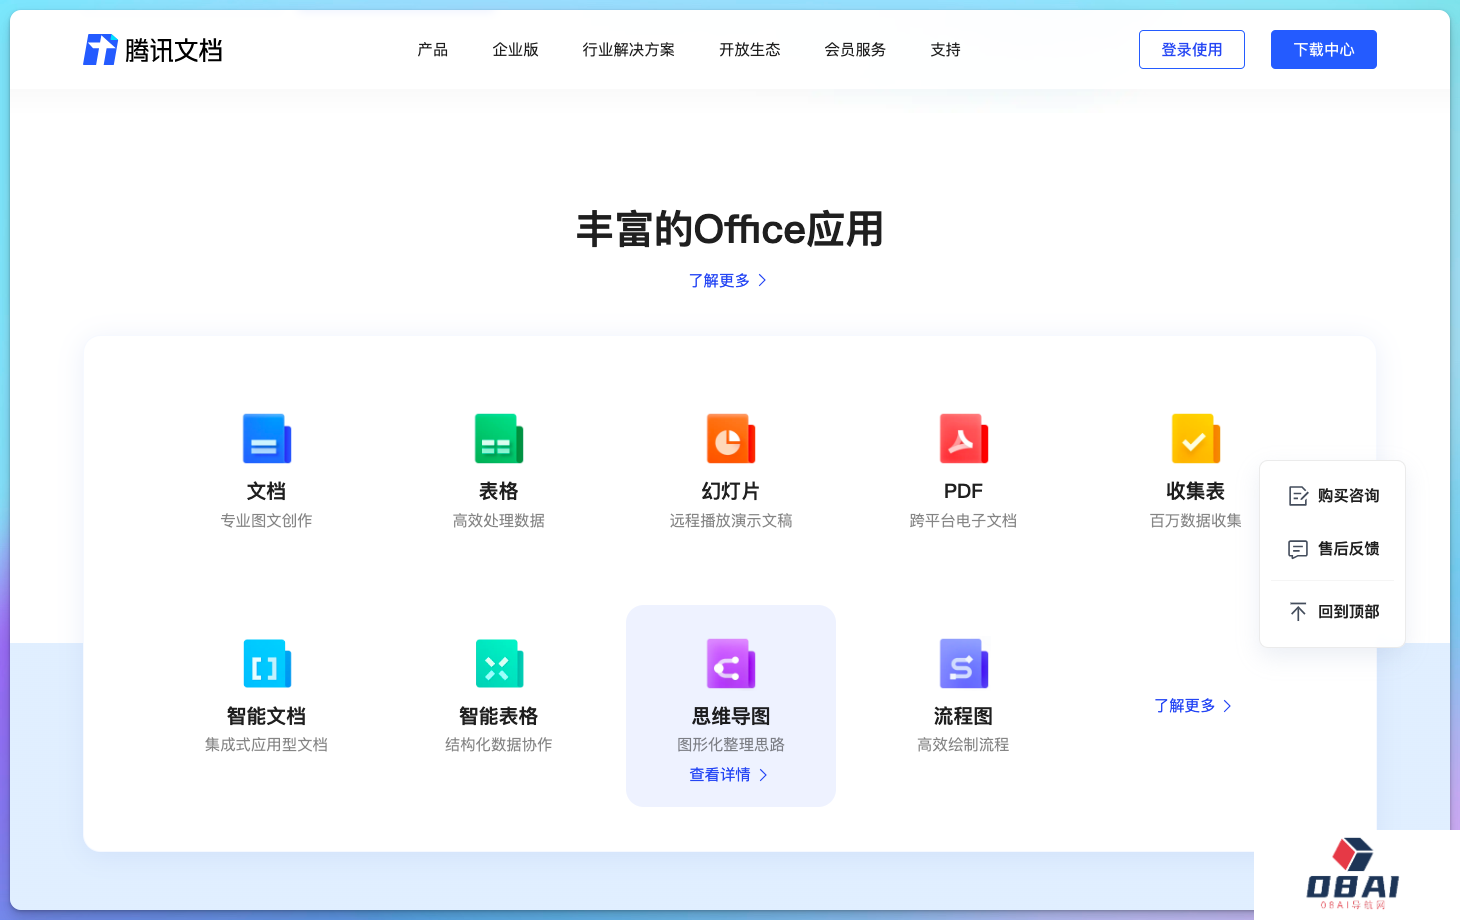This screenshot has height=920, width=1460.
Task: Open the 流程图 flowchart icon
Action: [x=963, y=664]
